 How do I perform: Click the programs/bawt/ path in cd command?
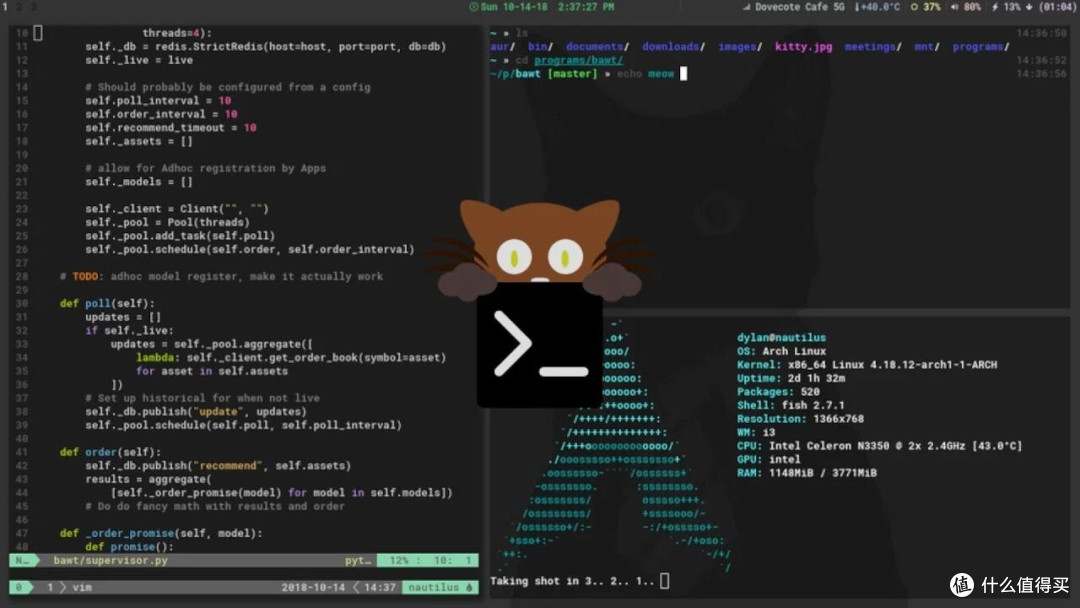pos(579,61)
